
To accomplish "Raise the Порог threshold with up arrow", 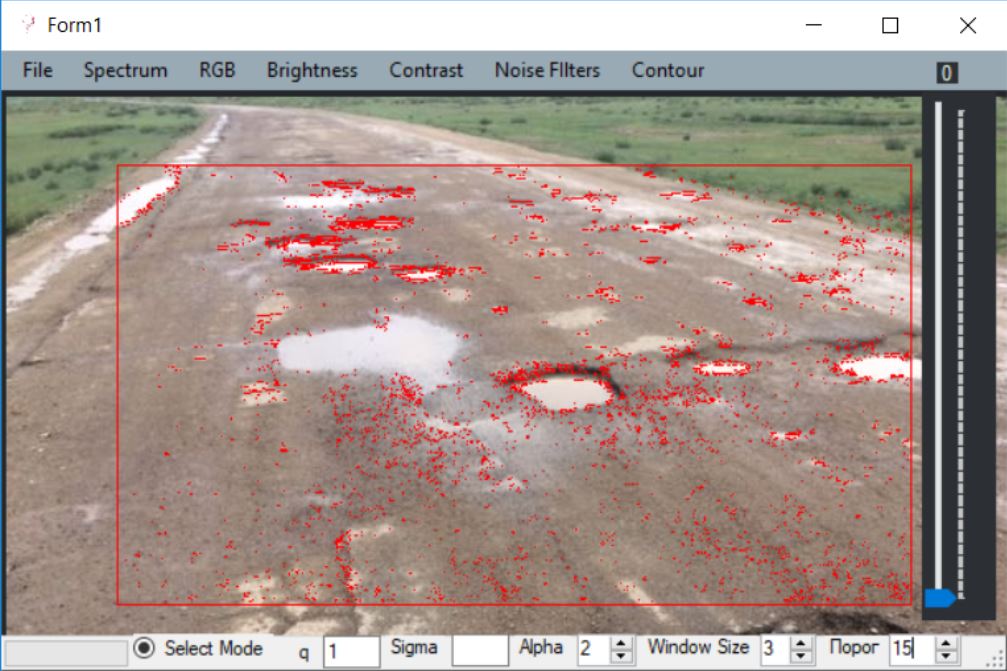I will coord(946,643).
